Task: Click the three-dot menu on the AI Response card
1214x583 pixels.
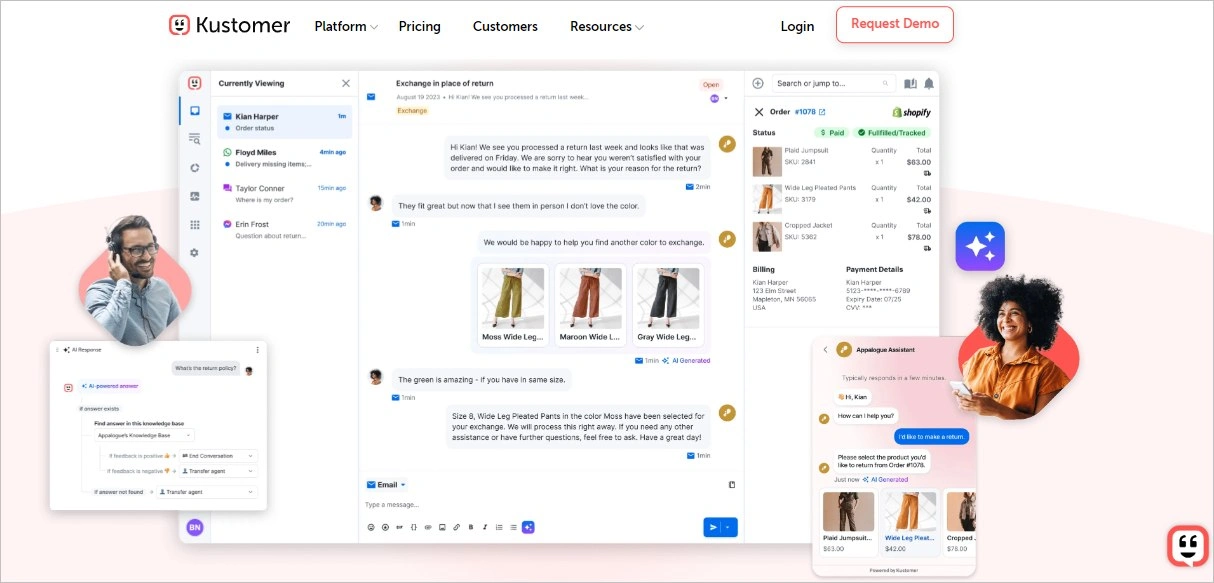Action: point(258,350)
